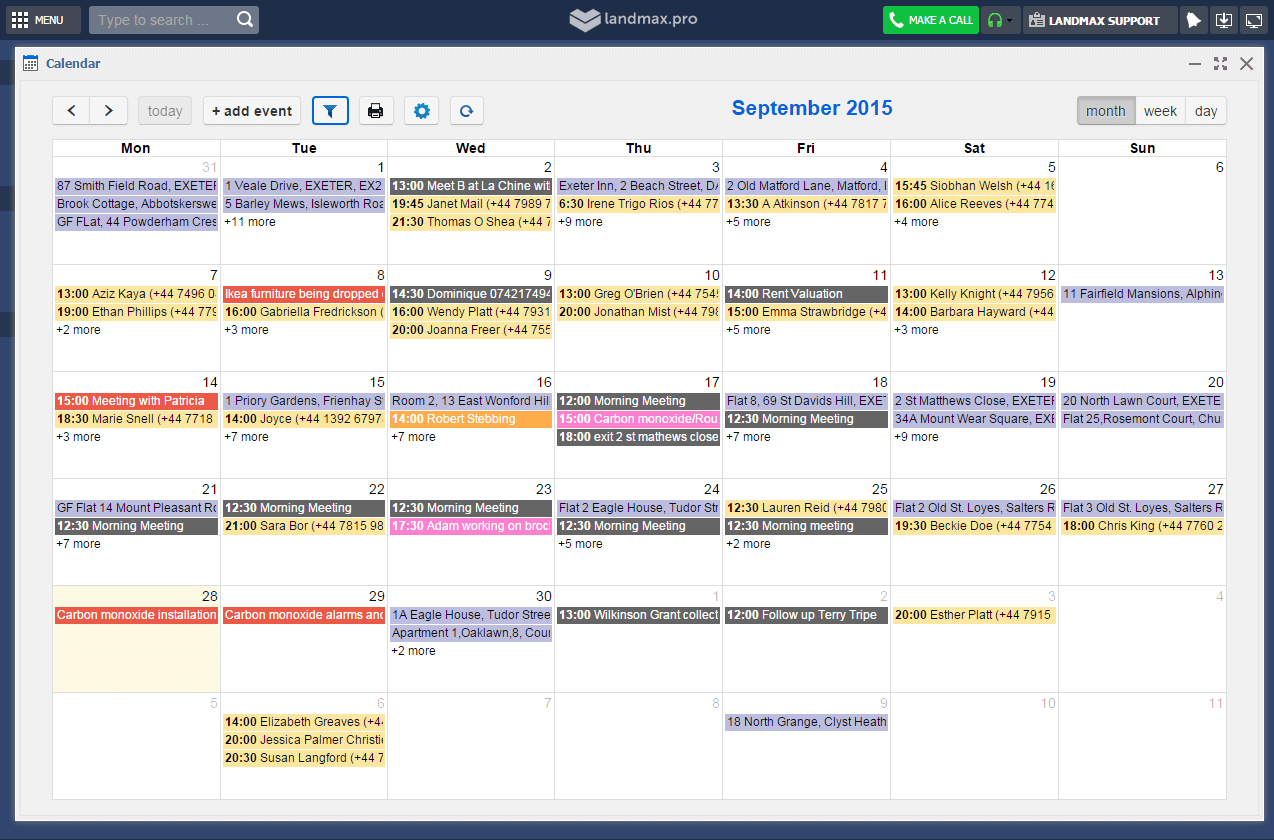Switch to day view
The height and width of the screenshot is (840, 1274).
click(1206, 111)
